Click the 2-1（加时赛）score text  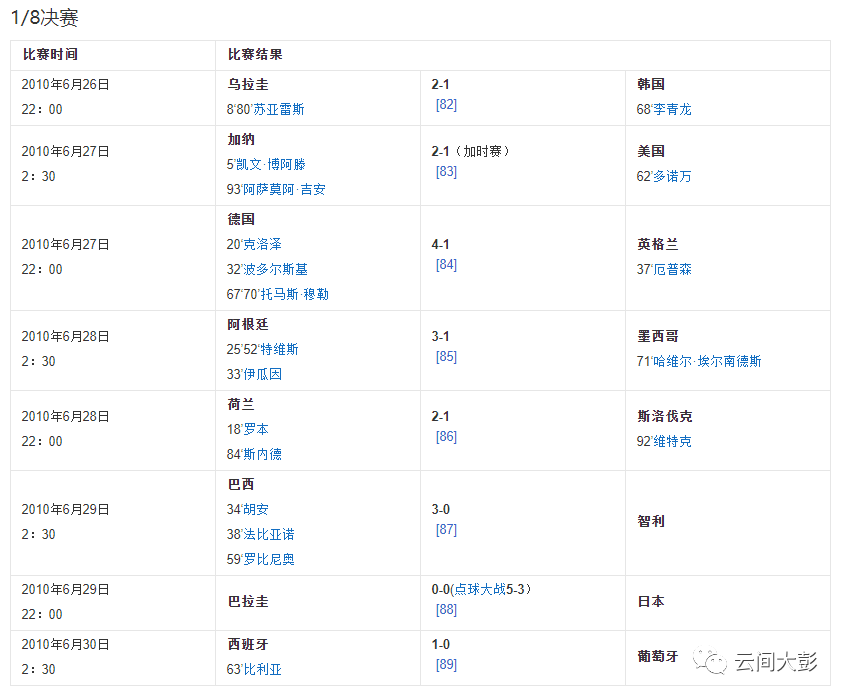(x=470, y=151)
